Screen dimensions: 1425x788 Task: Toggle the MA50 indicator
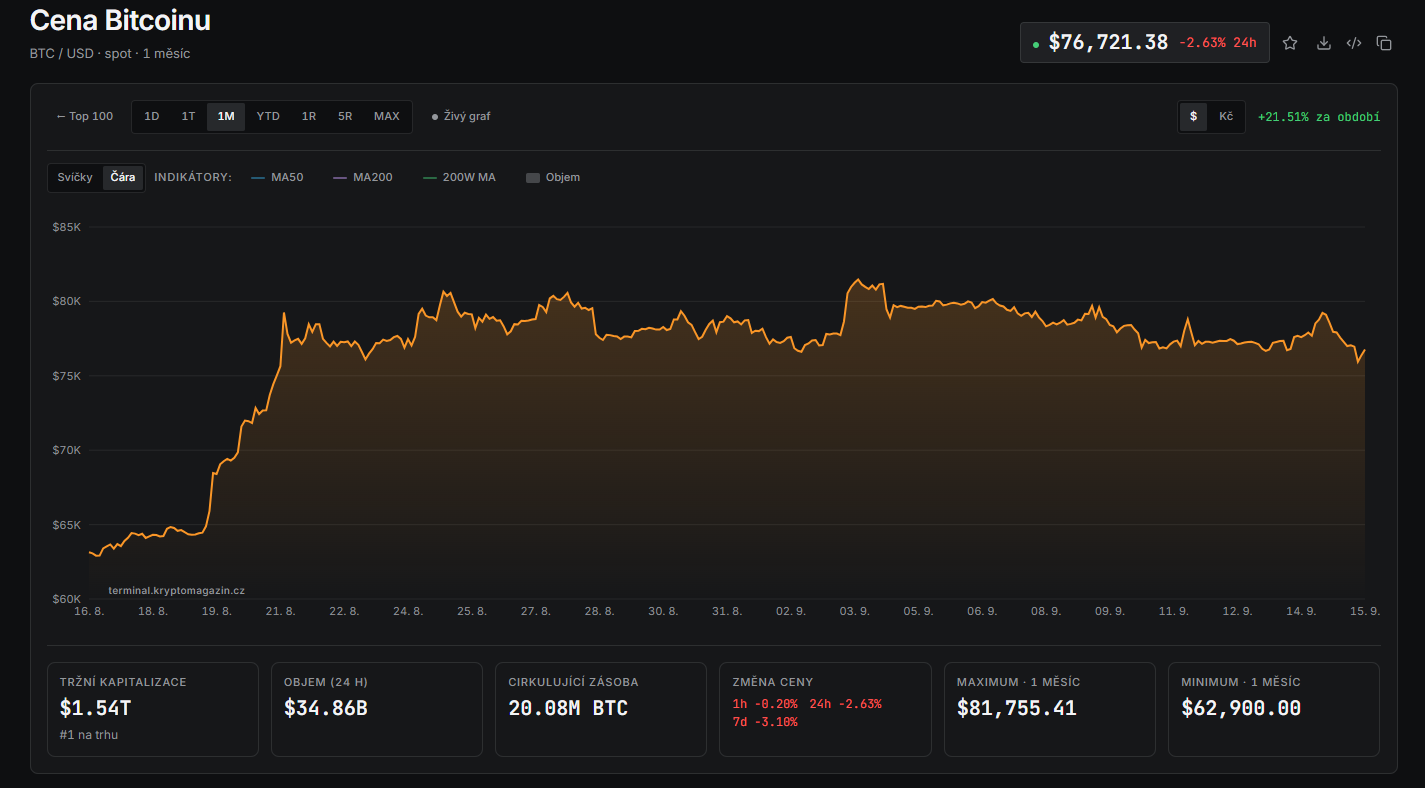[277, 177]
